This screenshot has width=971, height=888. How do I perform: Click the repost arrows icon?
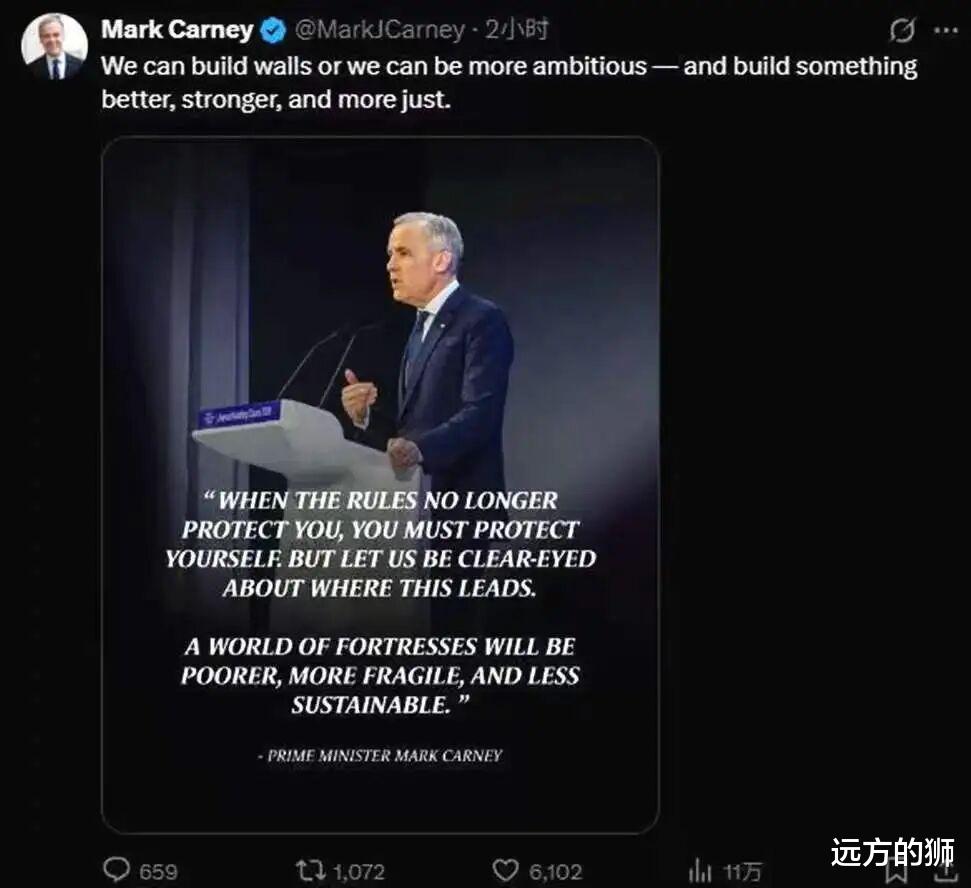tap(311, 870)
